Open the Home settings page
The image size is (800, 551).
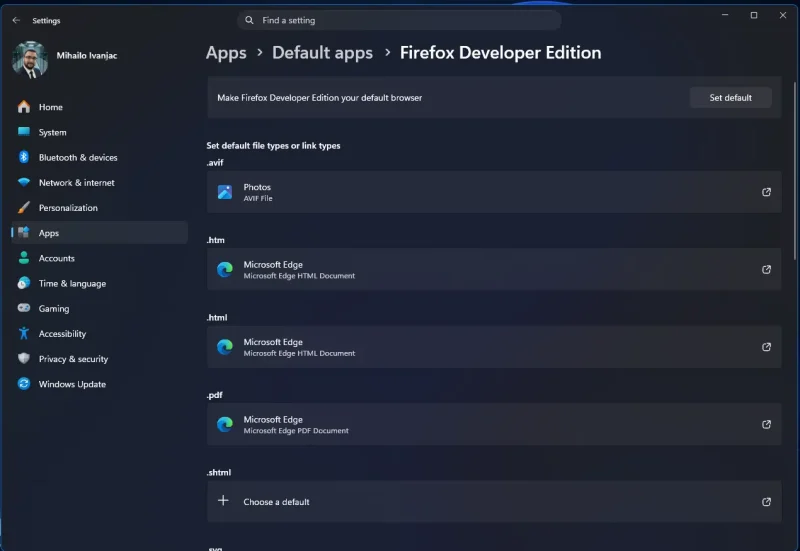point(99,107)
